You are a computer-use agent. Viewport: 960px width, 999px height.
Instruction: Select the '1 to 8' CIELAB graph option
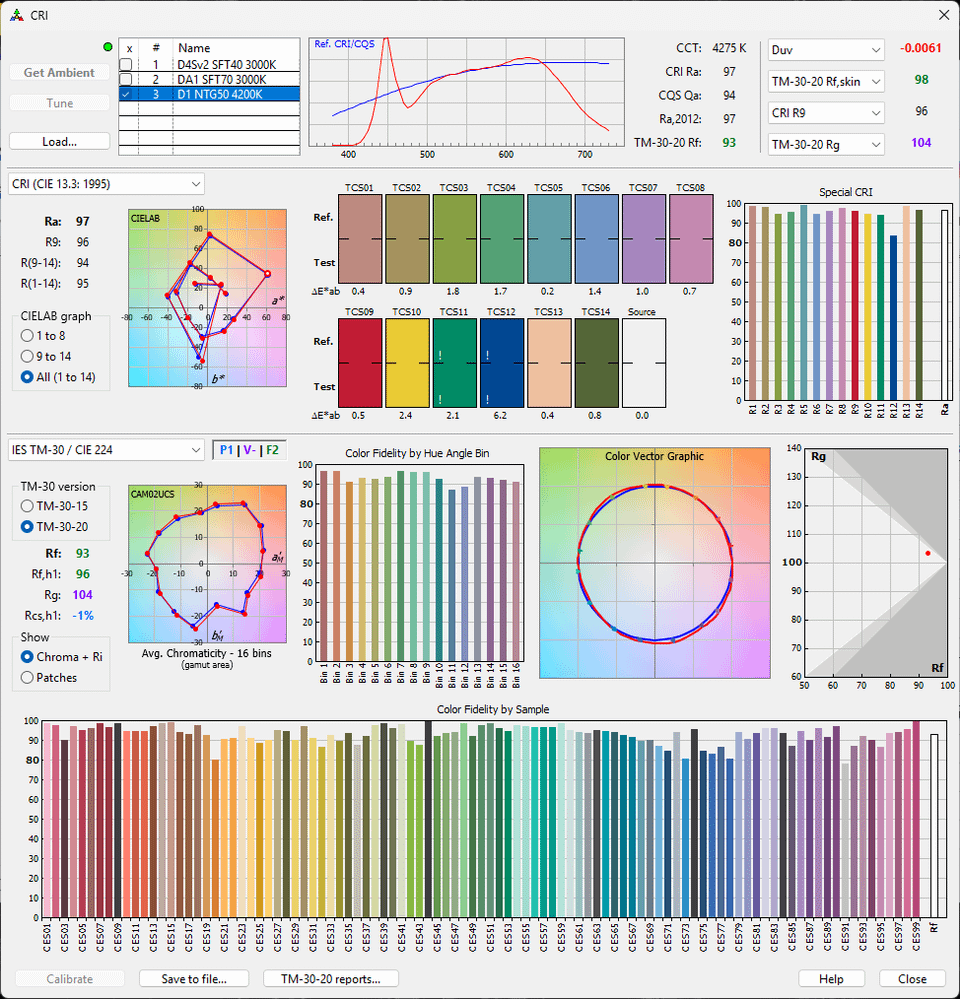pos(27,336)
